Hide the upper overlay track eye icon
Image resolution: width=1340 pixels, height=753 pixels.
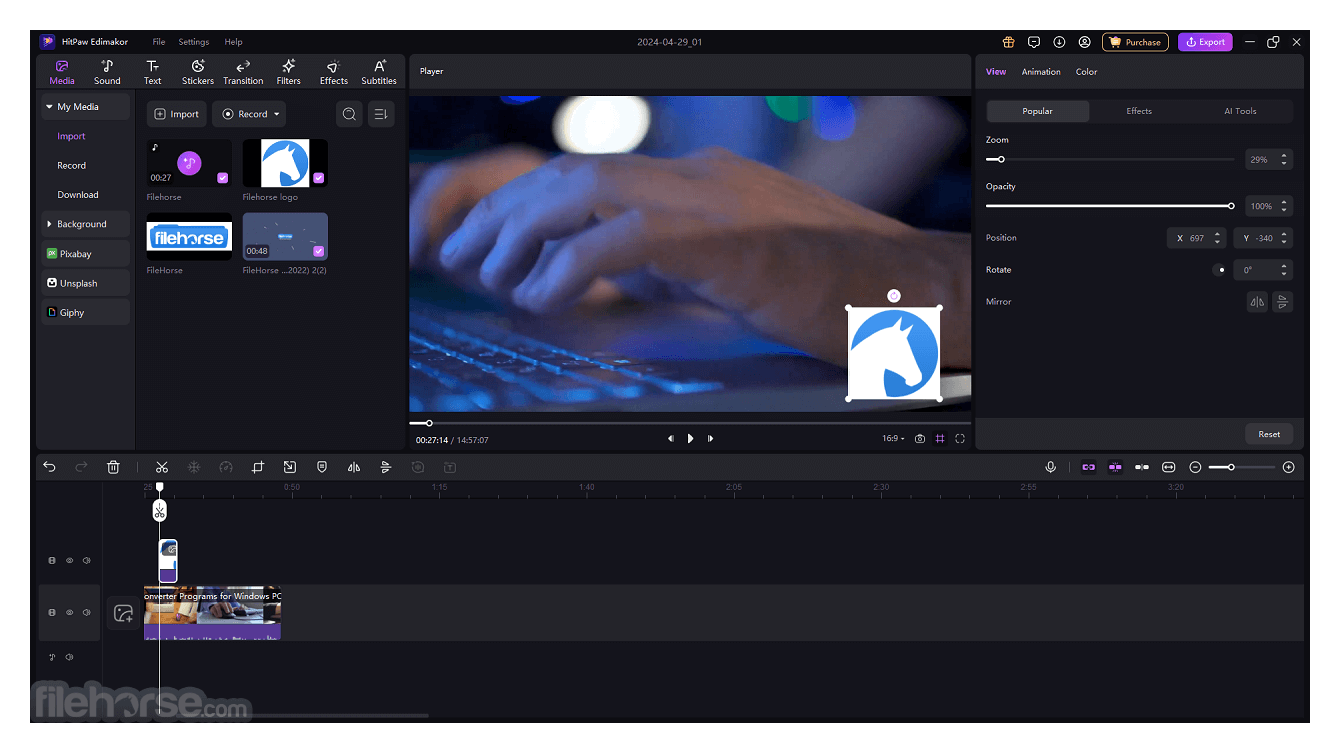point(70,560)
